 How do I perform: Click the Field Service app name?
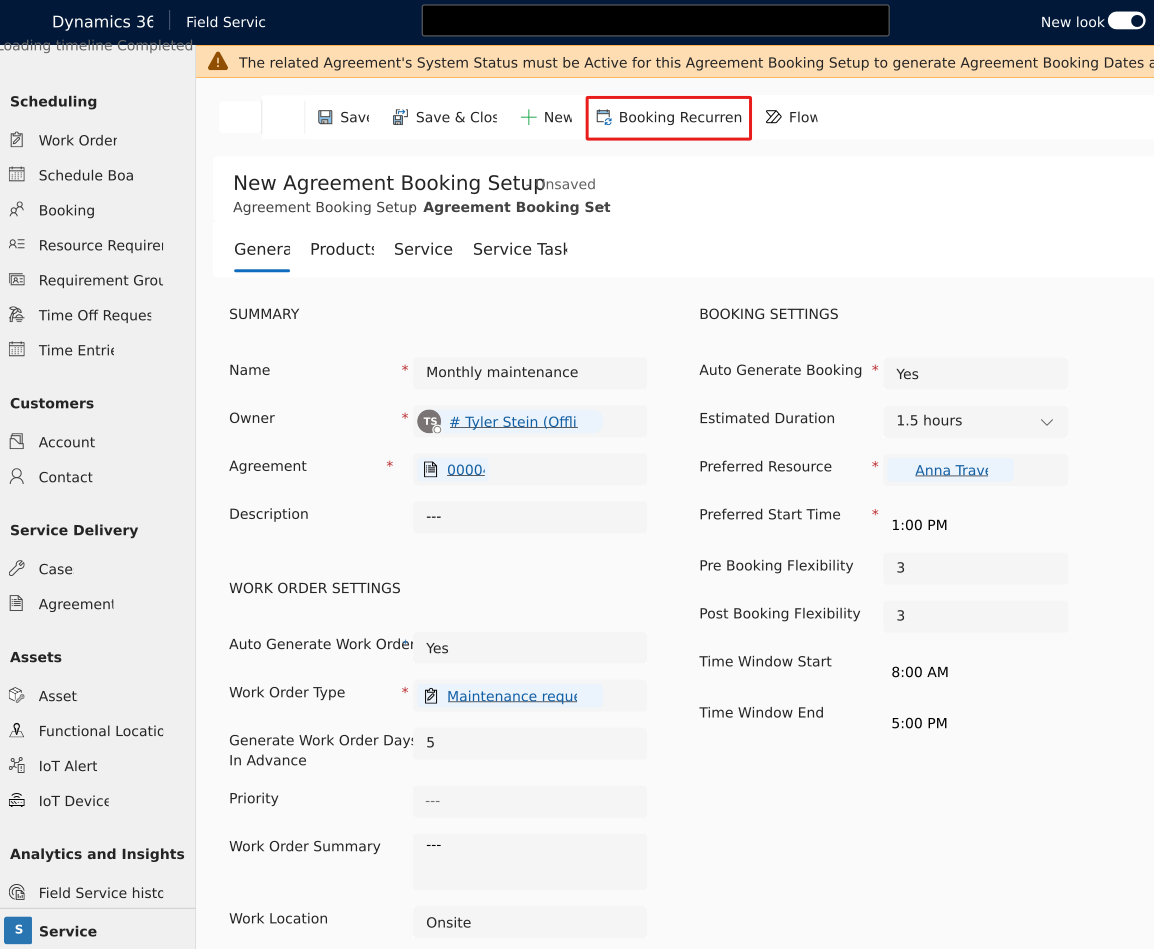tap(225, 22)
